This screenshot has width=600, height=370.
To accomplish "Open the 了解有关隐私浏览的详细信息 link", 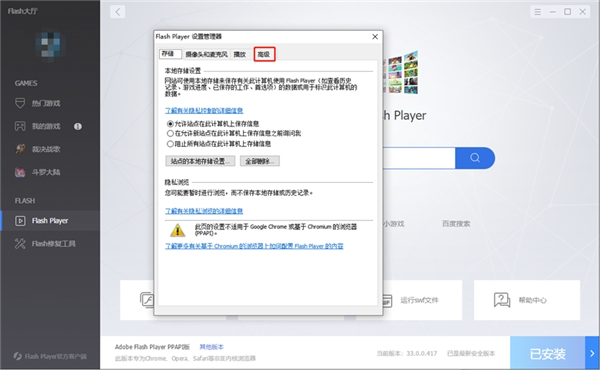I will (204, 211).
